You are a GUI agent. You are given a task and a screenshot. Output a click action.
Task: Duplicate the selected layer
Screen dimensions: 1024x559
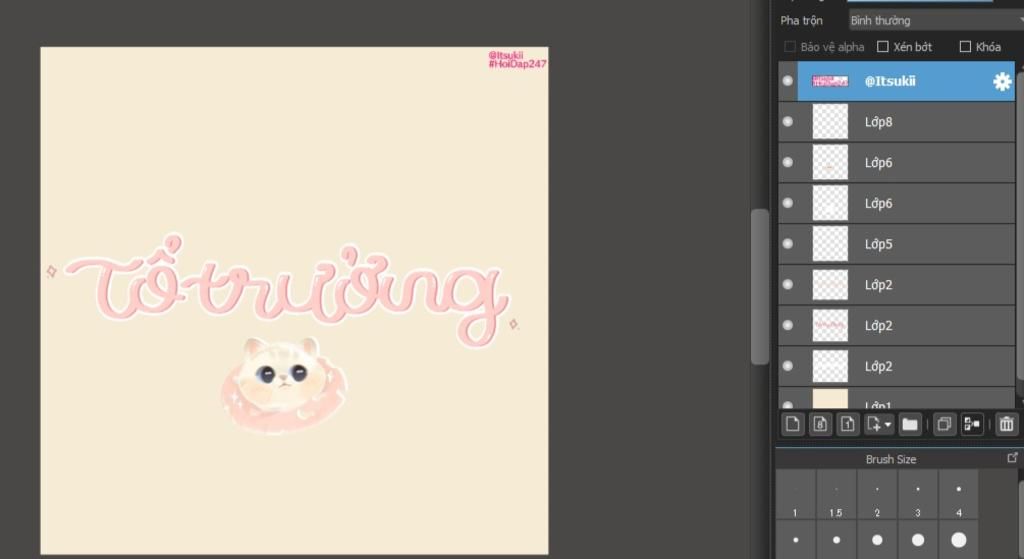click(944, 424)
